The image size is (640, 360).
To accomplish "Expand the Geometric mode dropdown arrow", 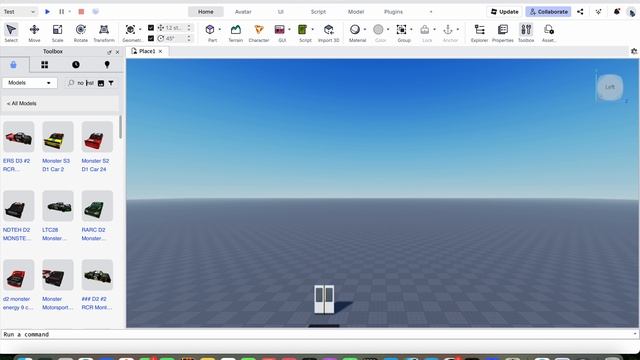I will point(140,29).
